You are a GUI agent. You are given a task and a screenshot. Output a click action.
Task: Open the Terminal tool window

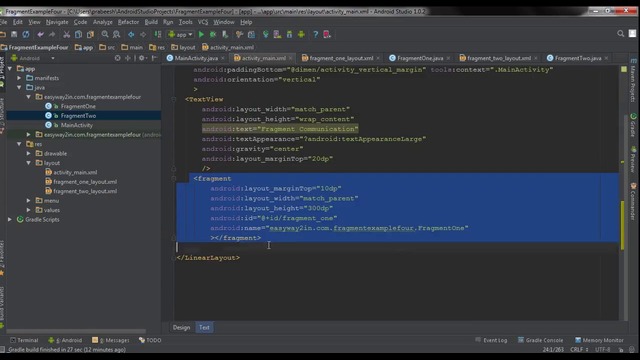24,340
